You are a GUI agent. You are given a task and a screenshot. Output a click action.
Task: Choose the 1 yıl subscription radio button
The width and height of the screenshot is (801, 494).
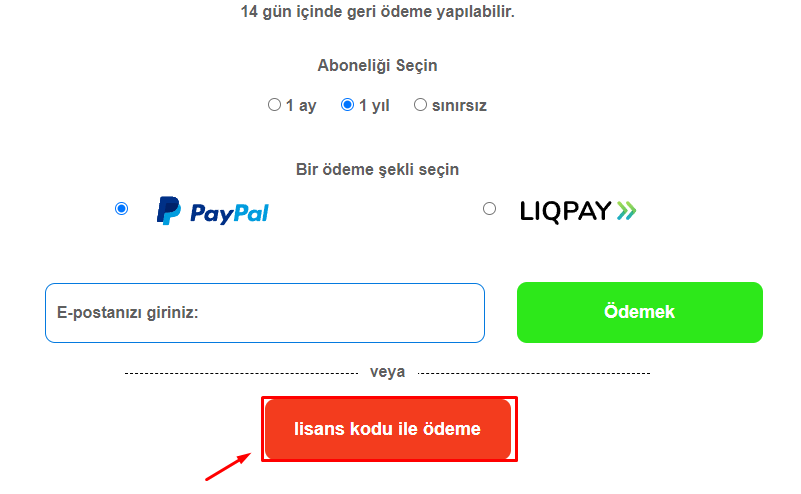[x=347, y=105]
